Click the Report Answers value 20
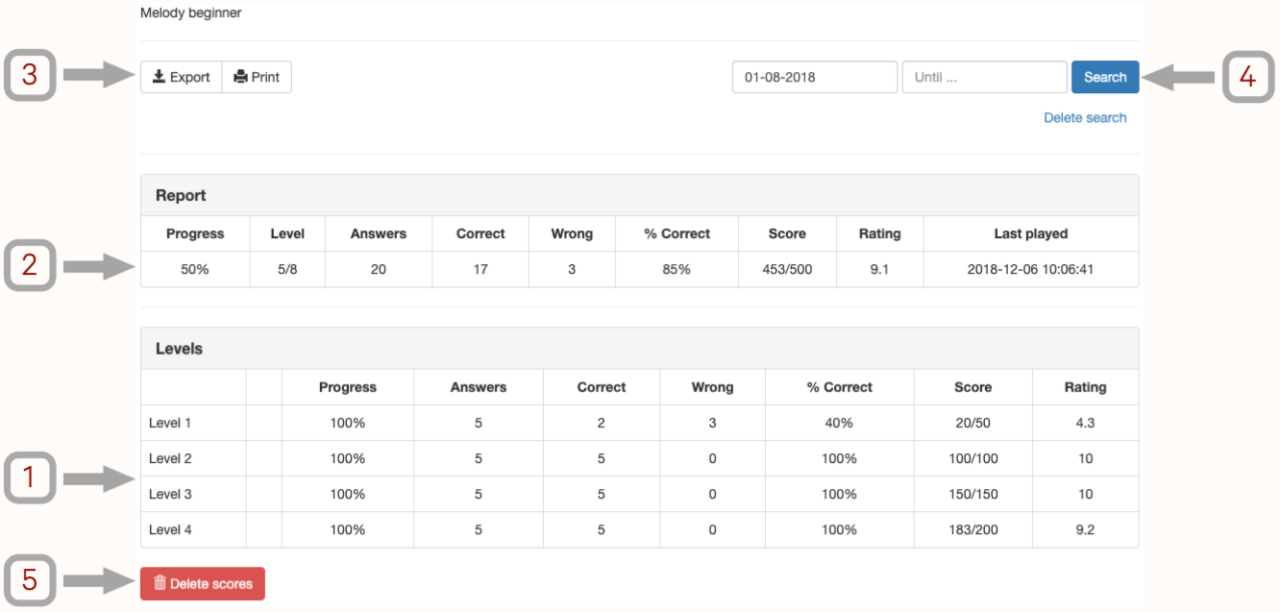This screenshot has width=1280, height=612. point(378,269)
